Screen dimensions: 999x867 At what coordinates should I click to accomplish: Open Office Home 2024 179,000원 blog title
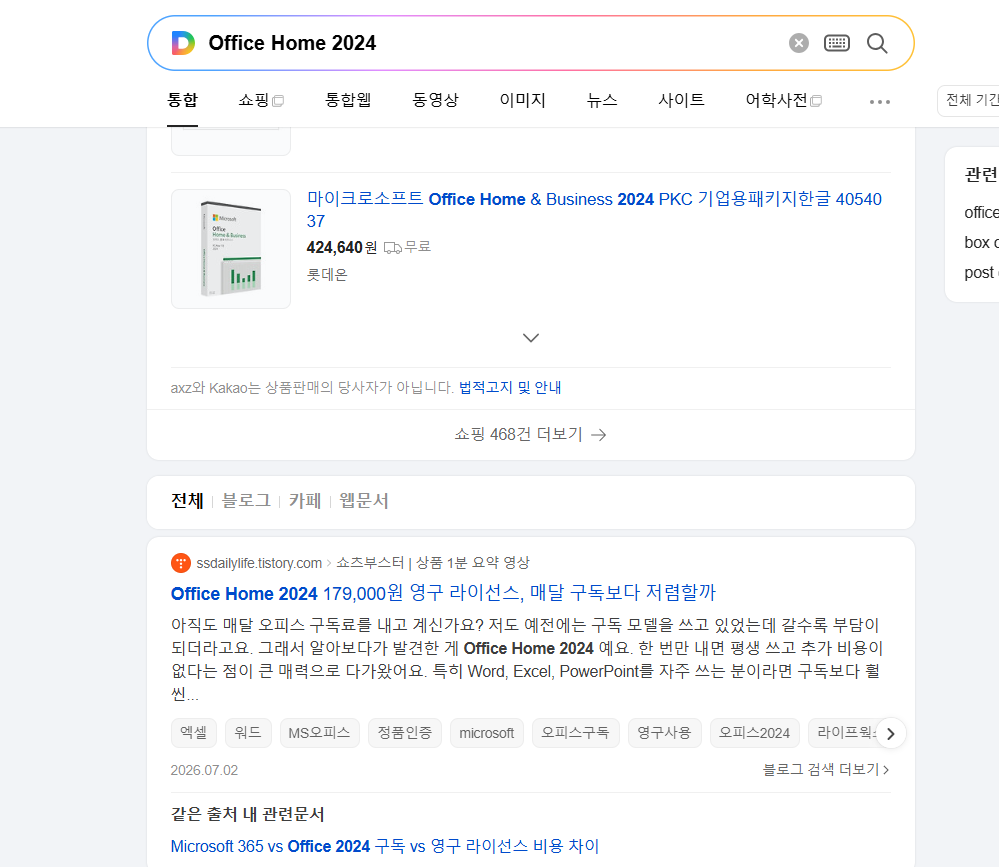click(x=443, y=593)
